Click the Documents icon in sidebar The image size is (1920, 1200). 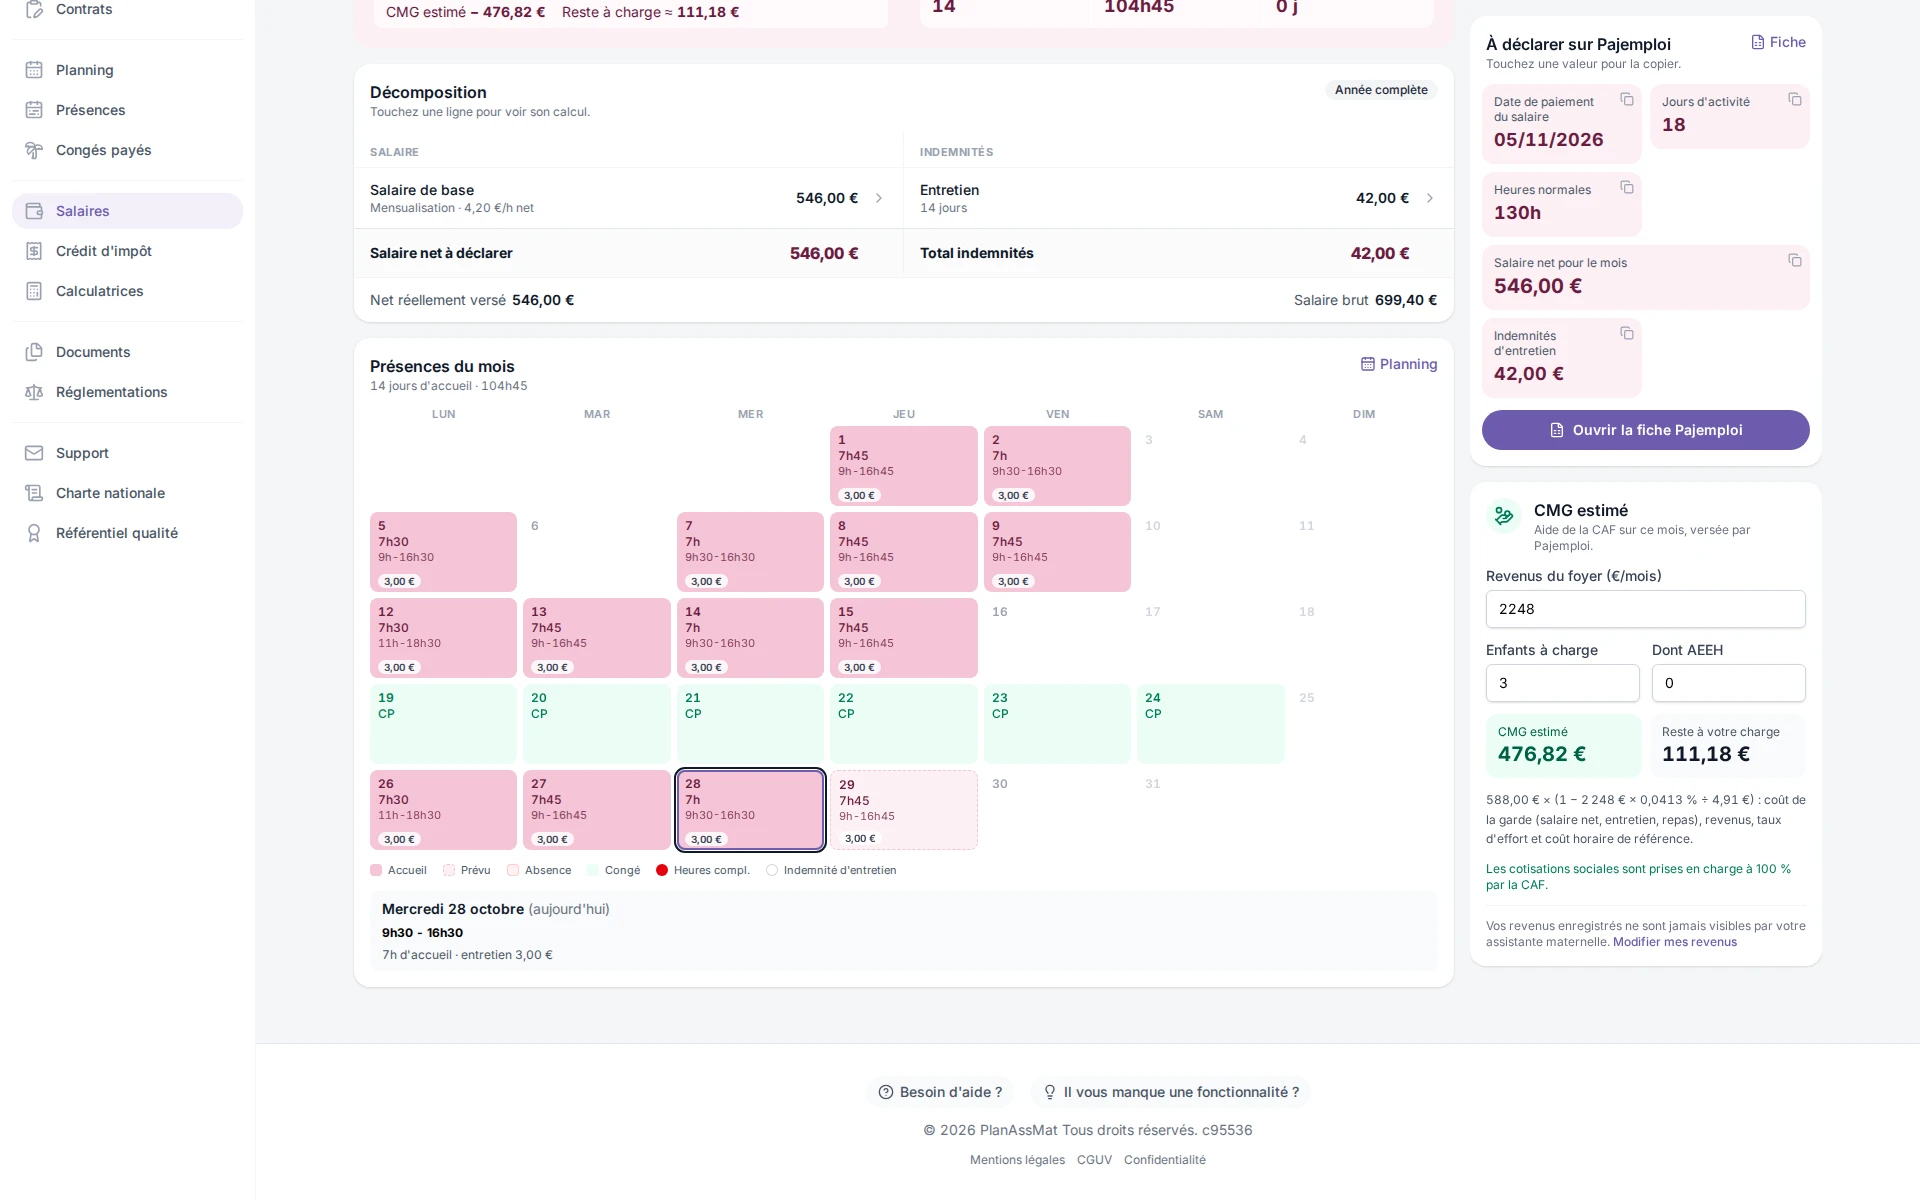click(x=34, y=352)
